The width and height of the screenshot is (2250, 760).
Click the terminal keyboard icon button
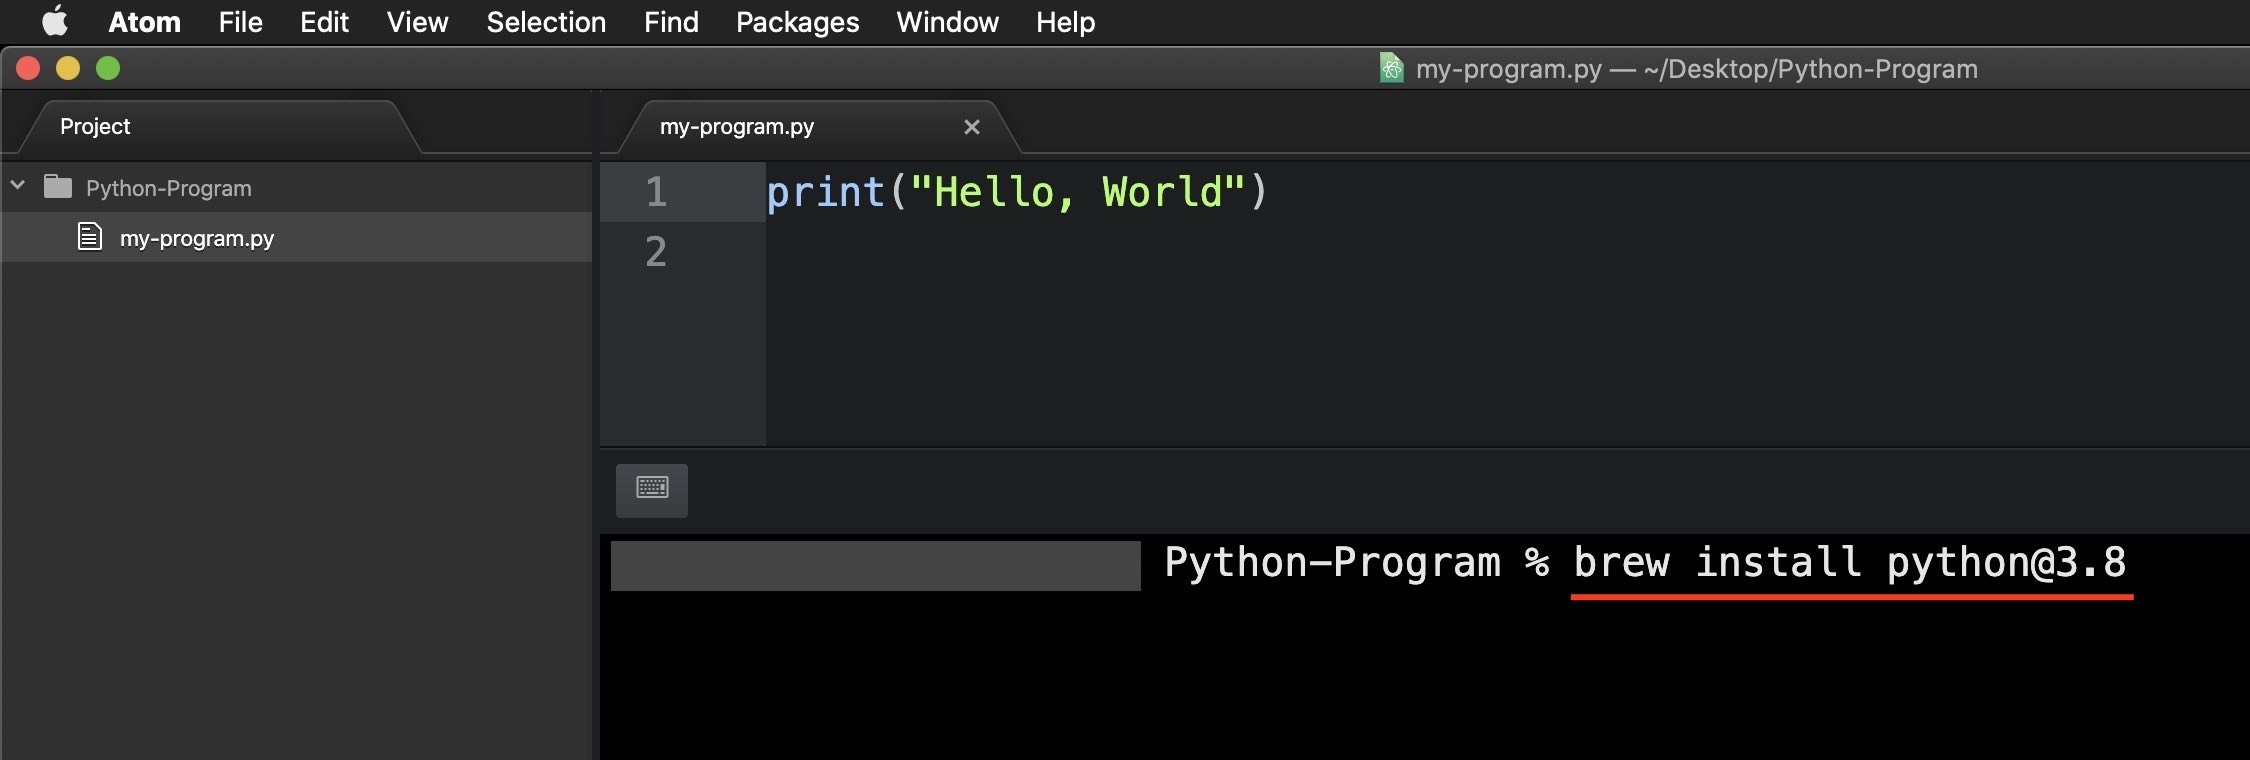[652, 489]
